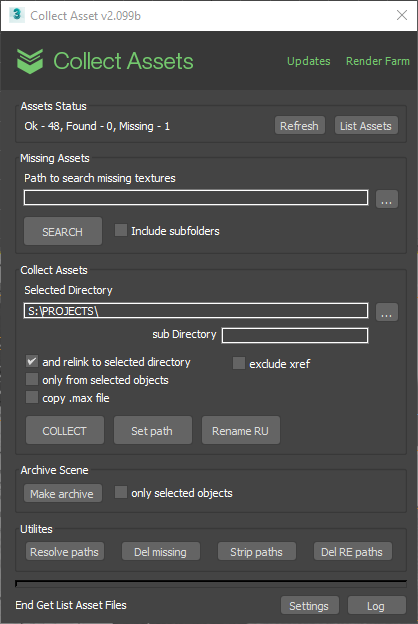418x624 pixels.
Task: Click the COLLECT button
Action: (65, 430)
